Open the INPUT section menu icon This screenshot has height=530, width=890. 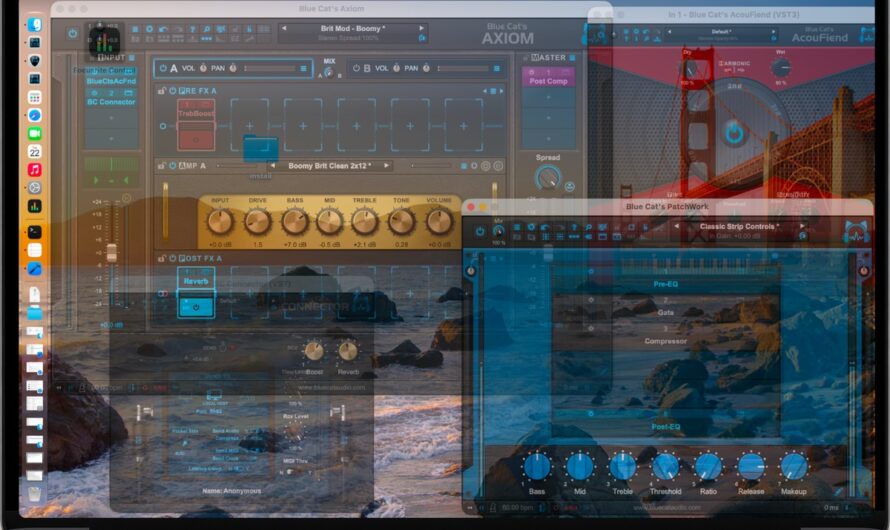click(x=132, y=58)
